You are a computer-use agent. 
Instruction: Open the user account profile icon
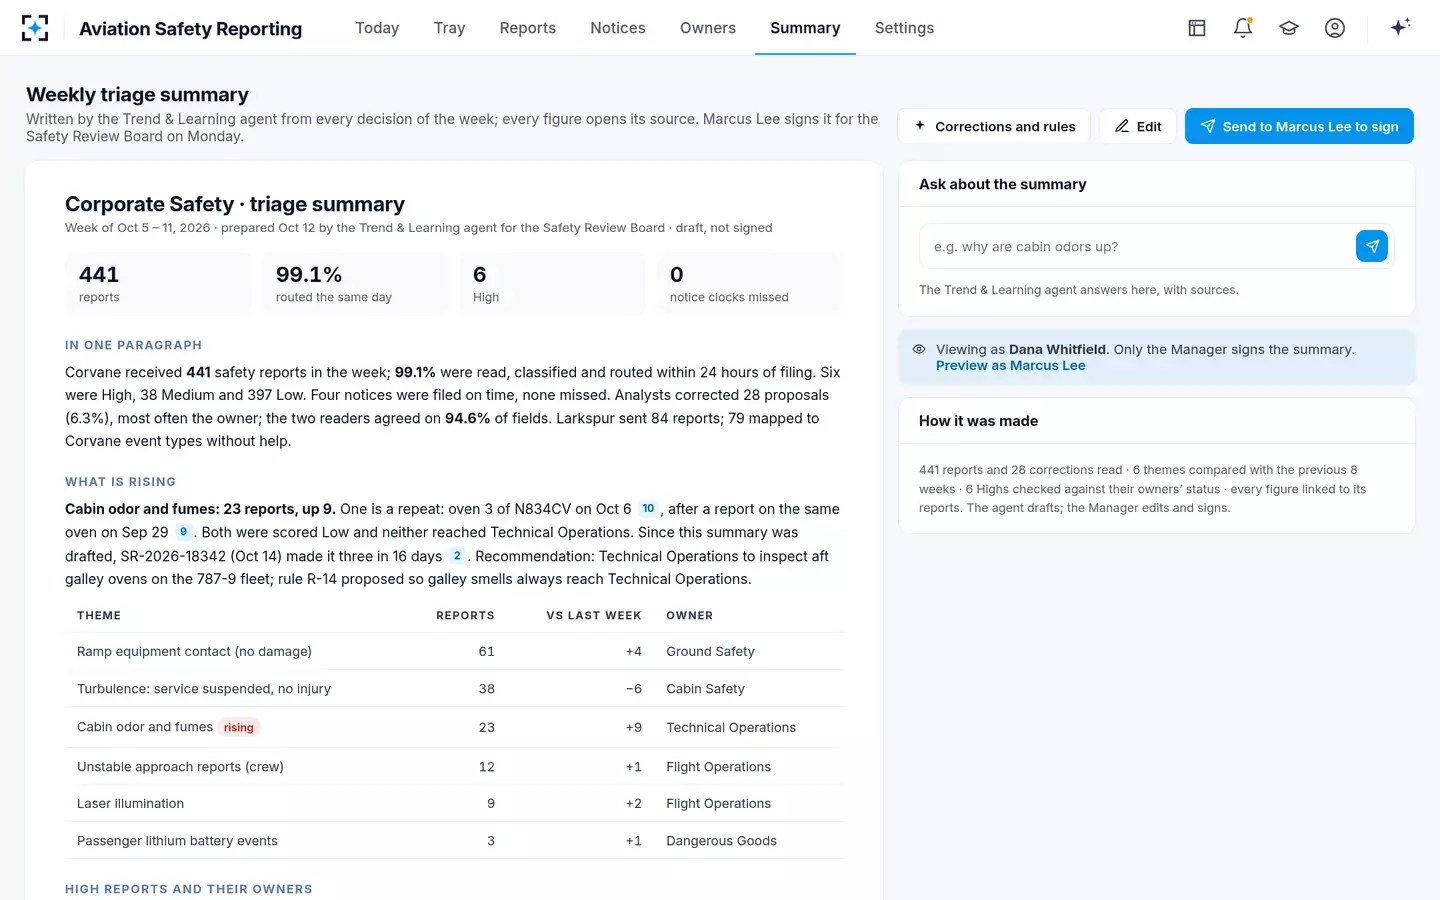[1335, 28]
